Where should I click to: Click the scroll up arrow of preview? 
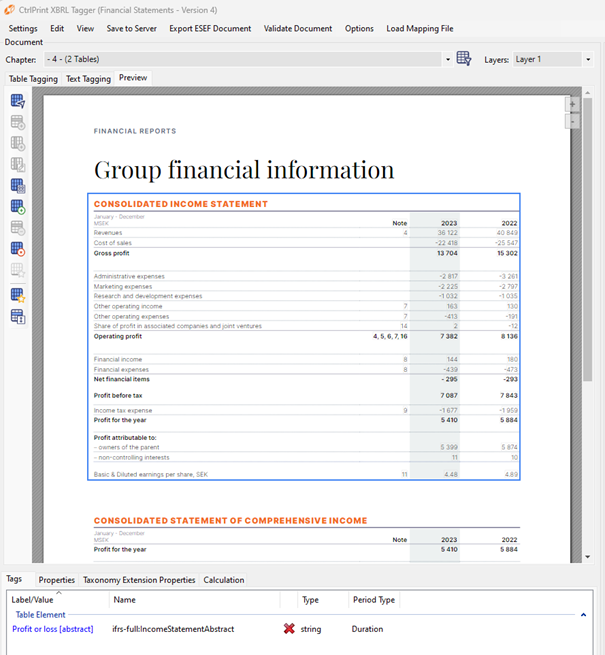pos(587,92)
